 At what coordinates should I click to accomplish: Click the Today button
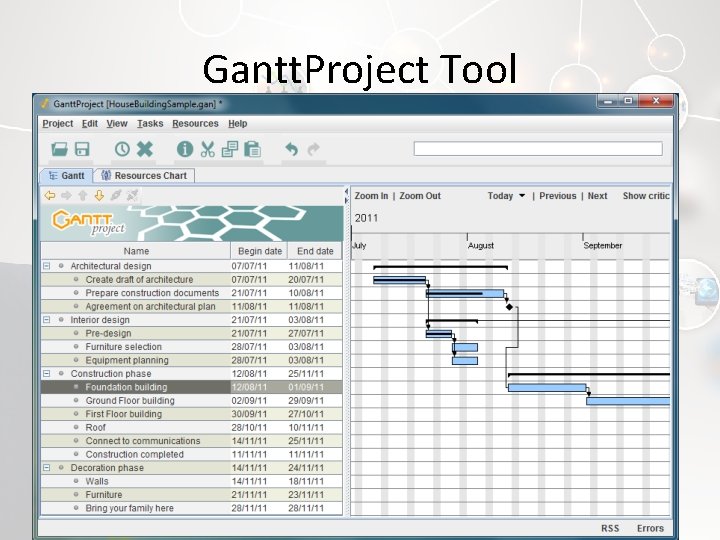500,196
